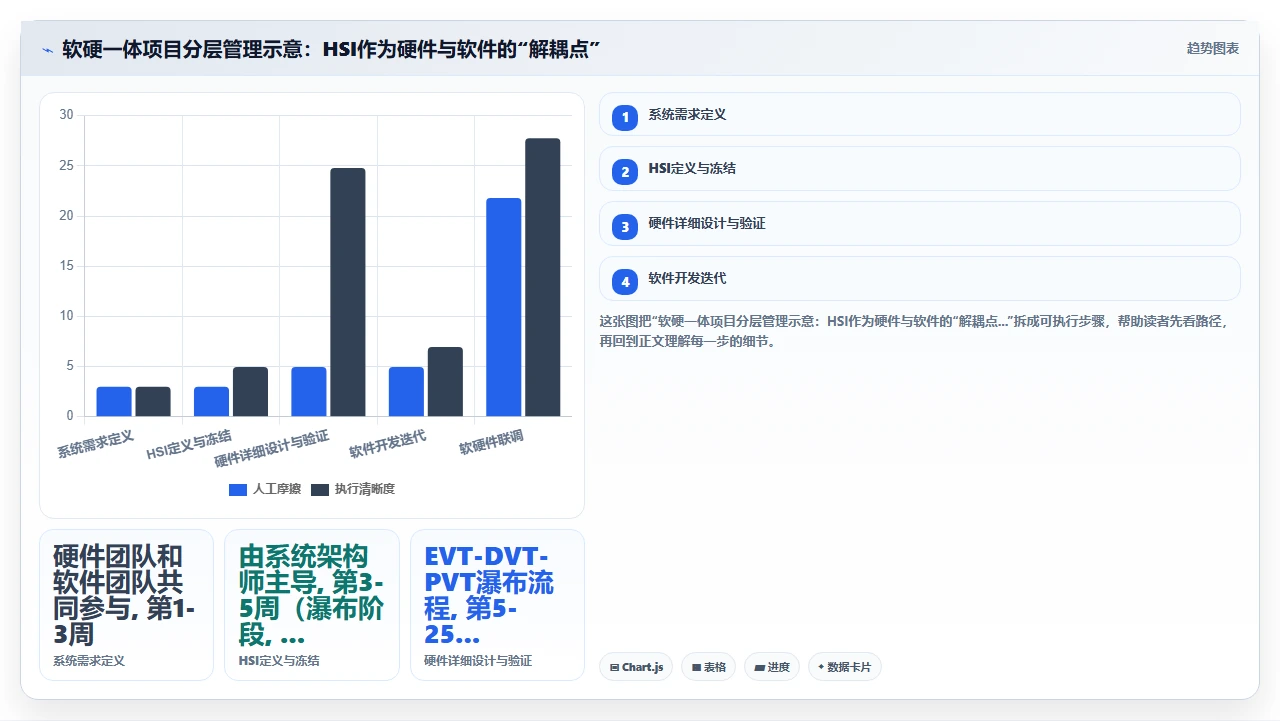Click the number 4 badge
1280x721 pixels.
coord(625,282)
